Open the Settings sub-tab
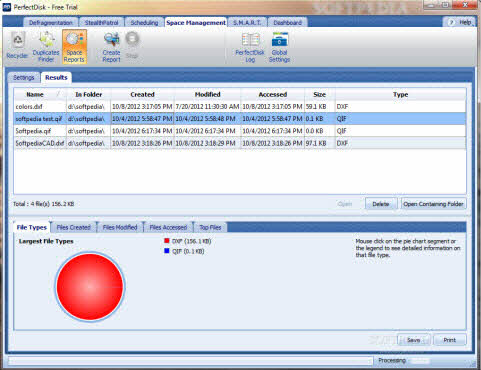 tap(24, 77)
